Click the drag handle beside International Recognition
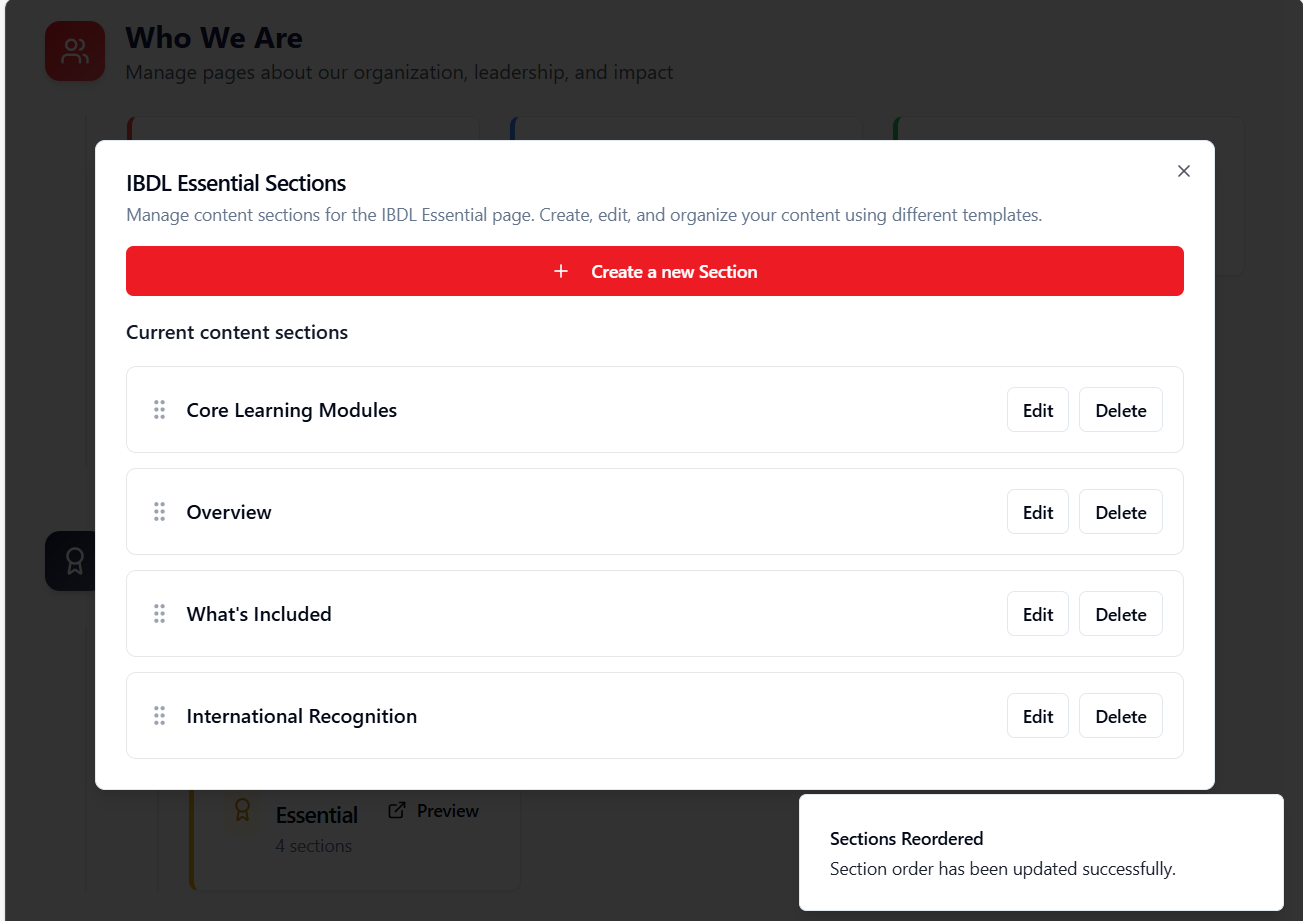 pyautogui.click(x=159, y=716)
